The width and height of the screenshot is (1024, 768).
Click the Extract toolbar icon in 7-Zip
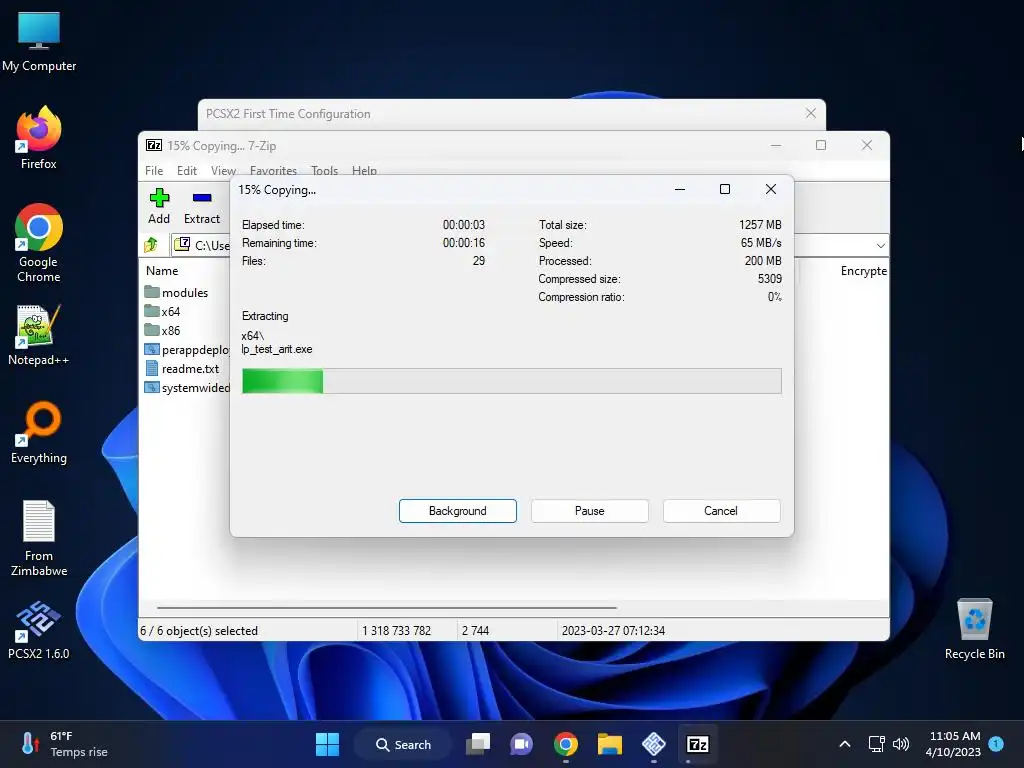tap(202, 206)
